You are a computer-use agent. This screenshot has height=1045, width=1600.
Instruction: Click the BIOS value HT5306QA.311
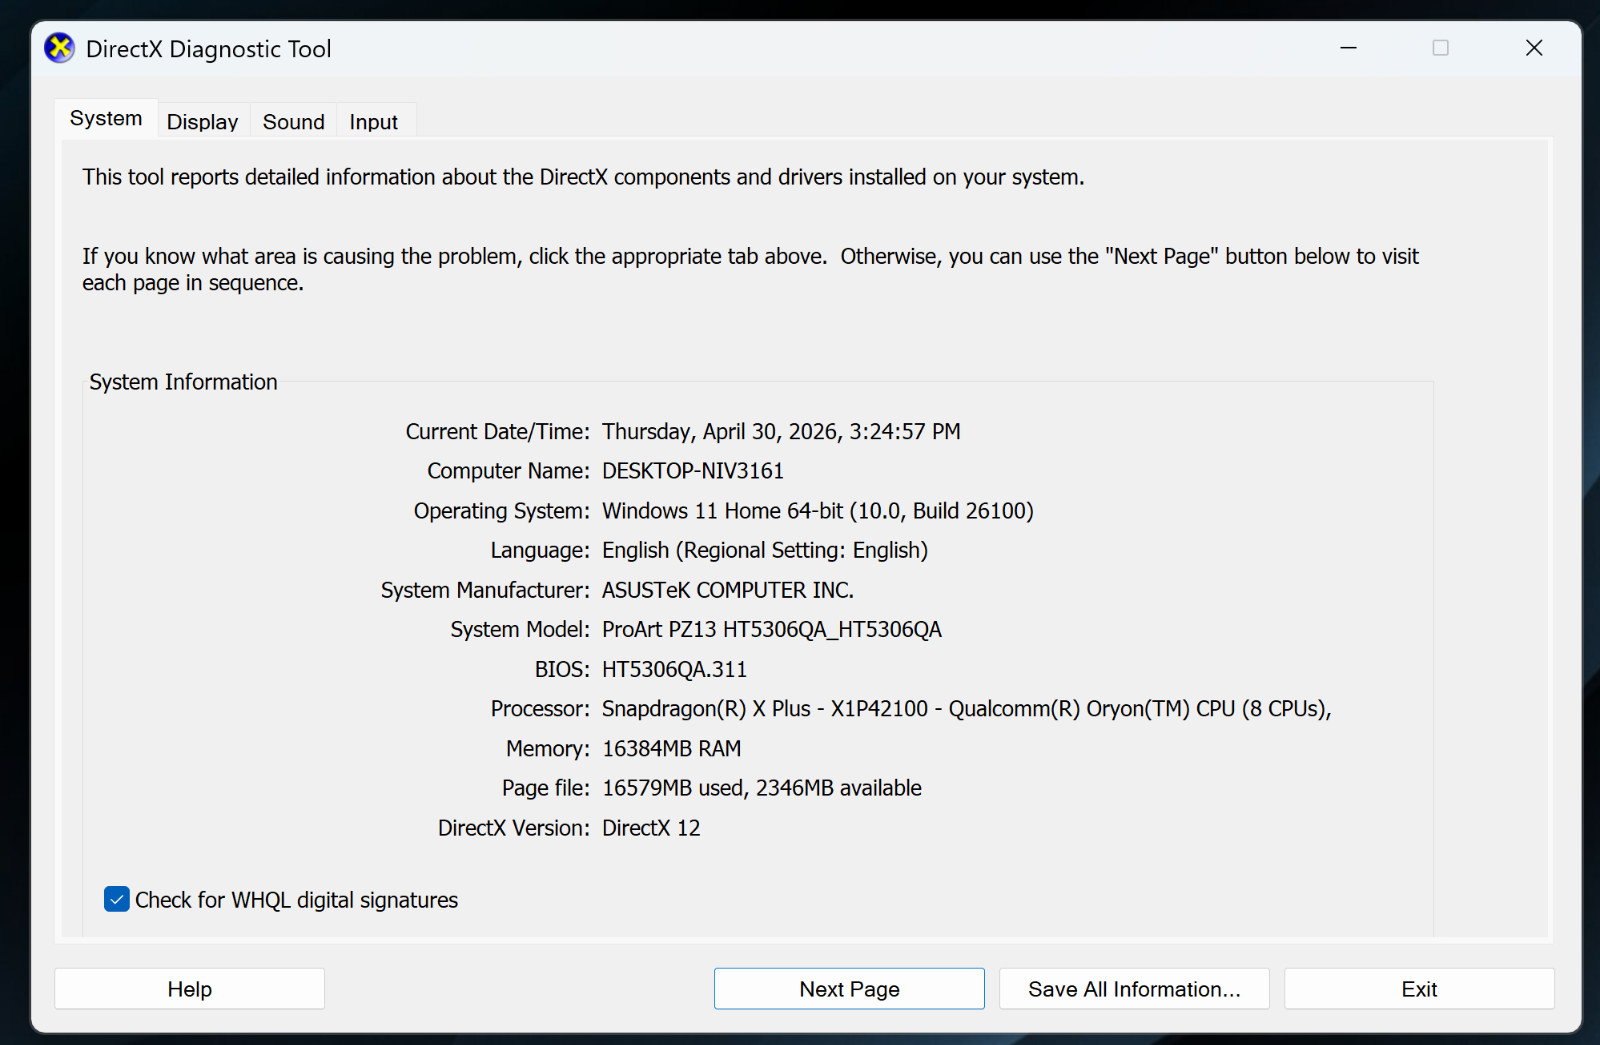pos(675,669)
